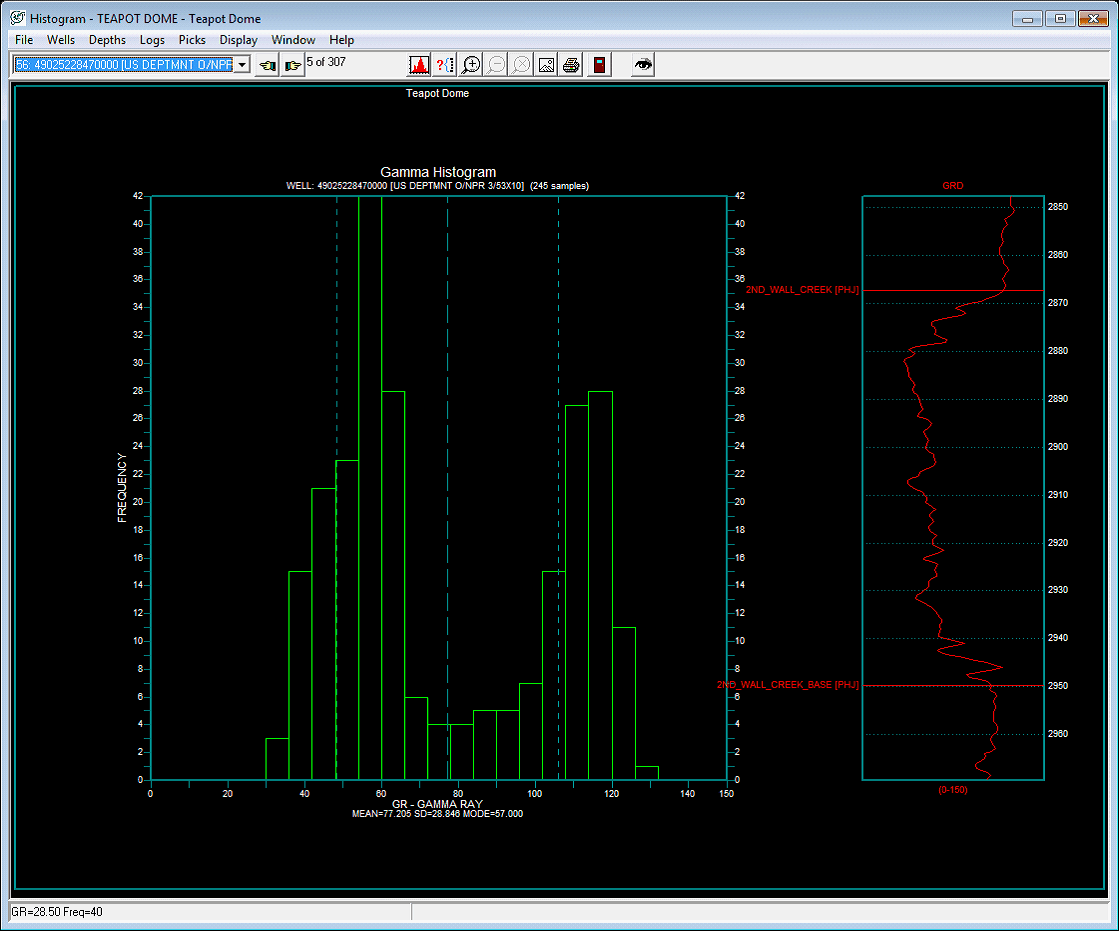Screen dimensions: 1120x932
Task: Click the printer icon
Action: [571, 65]
